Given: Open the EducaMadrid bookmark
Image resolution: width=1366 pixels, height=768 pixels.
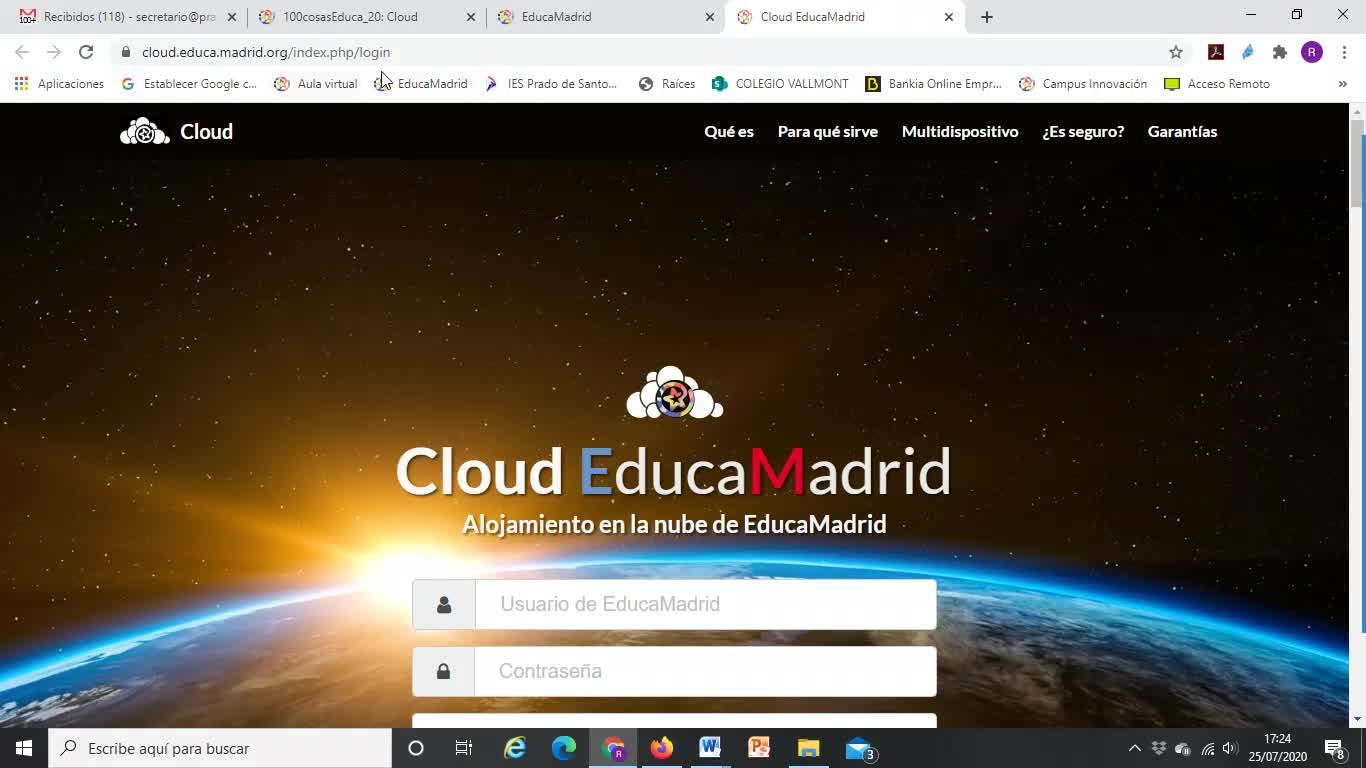Looking at the screenshot, I should pyautogui.click(x=421, y=84).
